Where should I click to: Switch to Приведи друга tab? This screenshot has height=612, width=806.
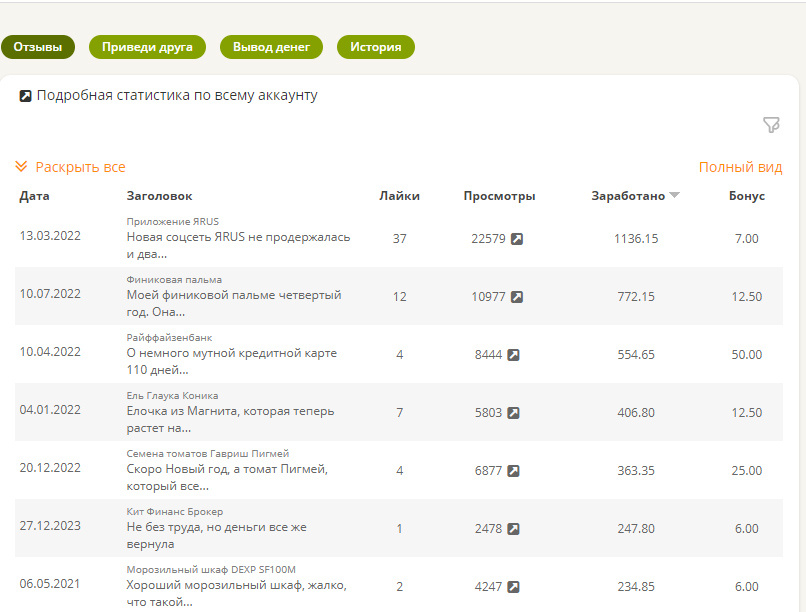(147, 47)
